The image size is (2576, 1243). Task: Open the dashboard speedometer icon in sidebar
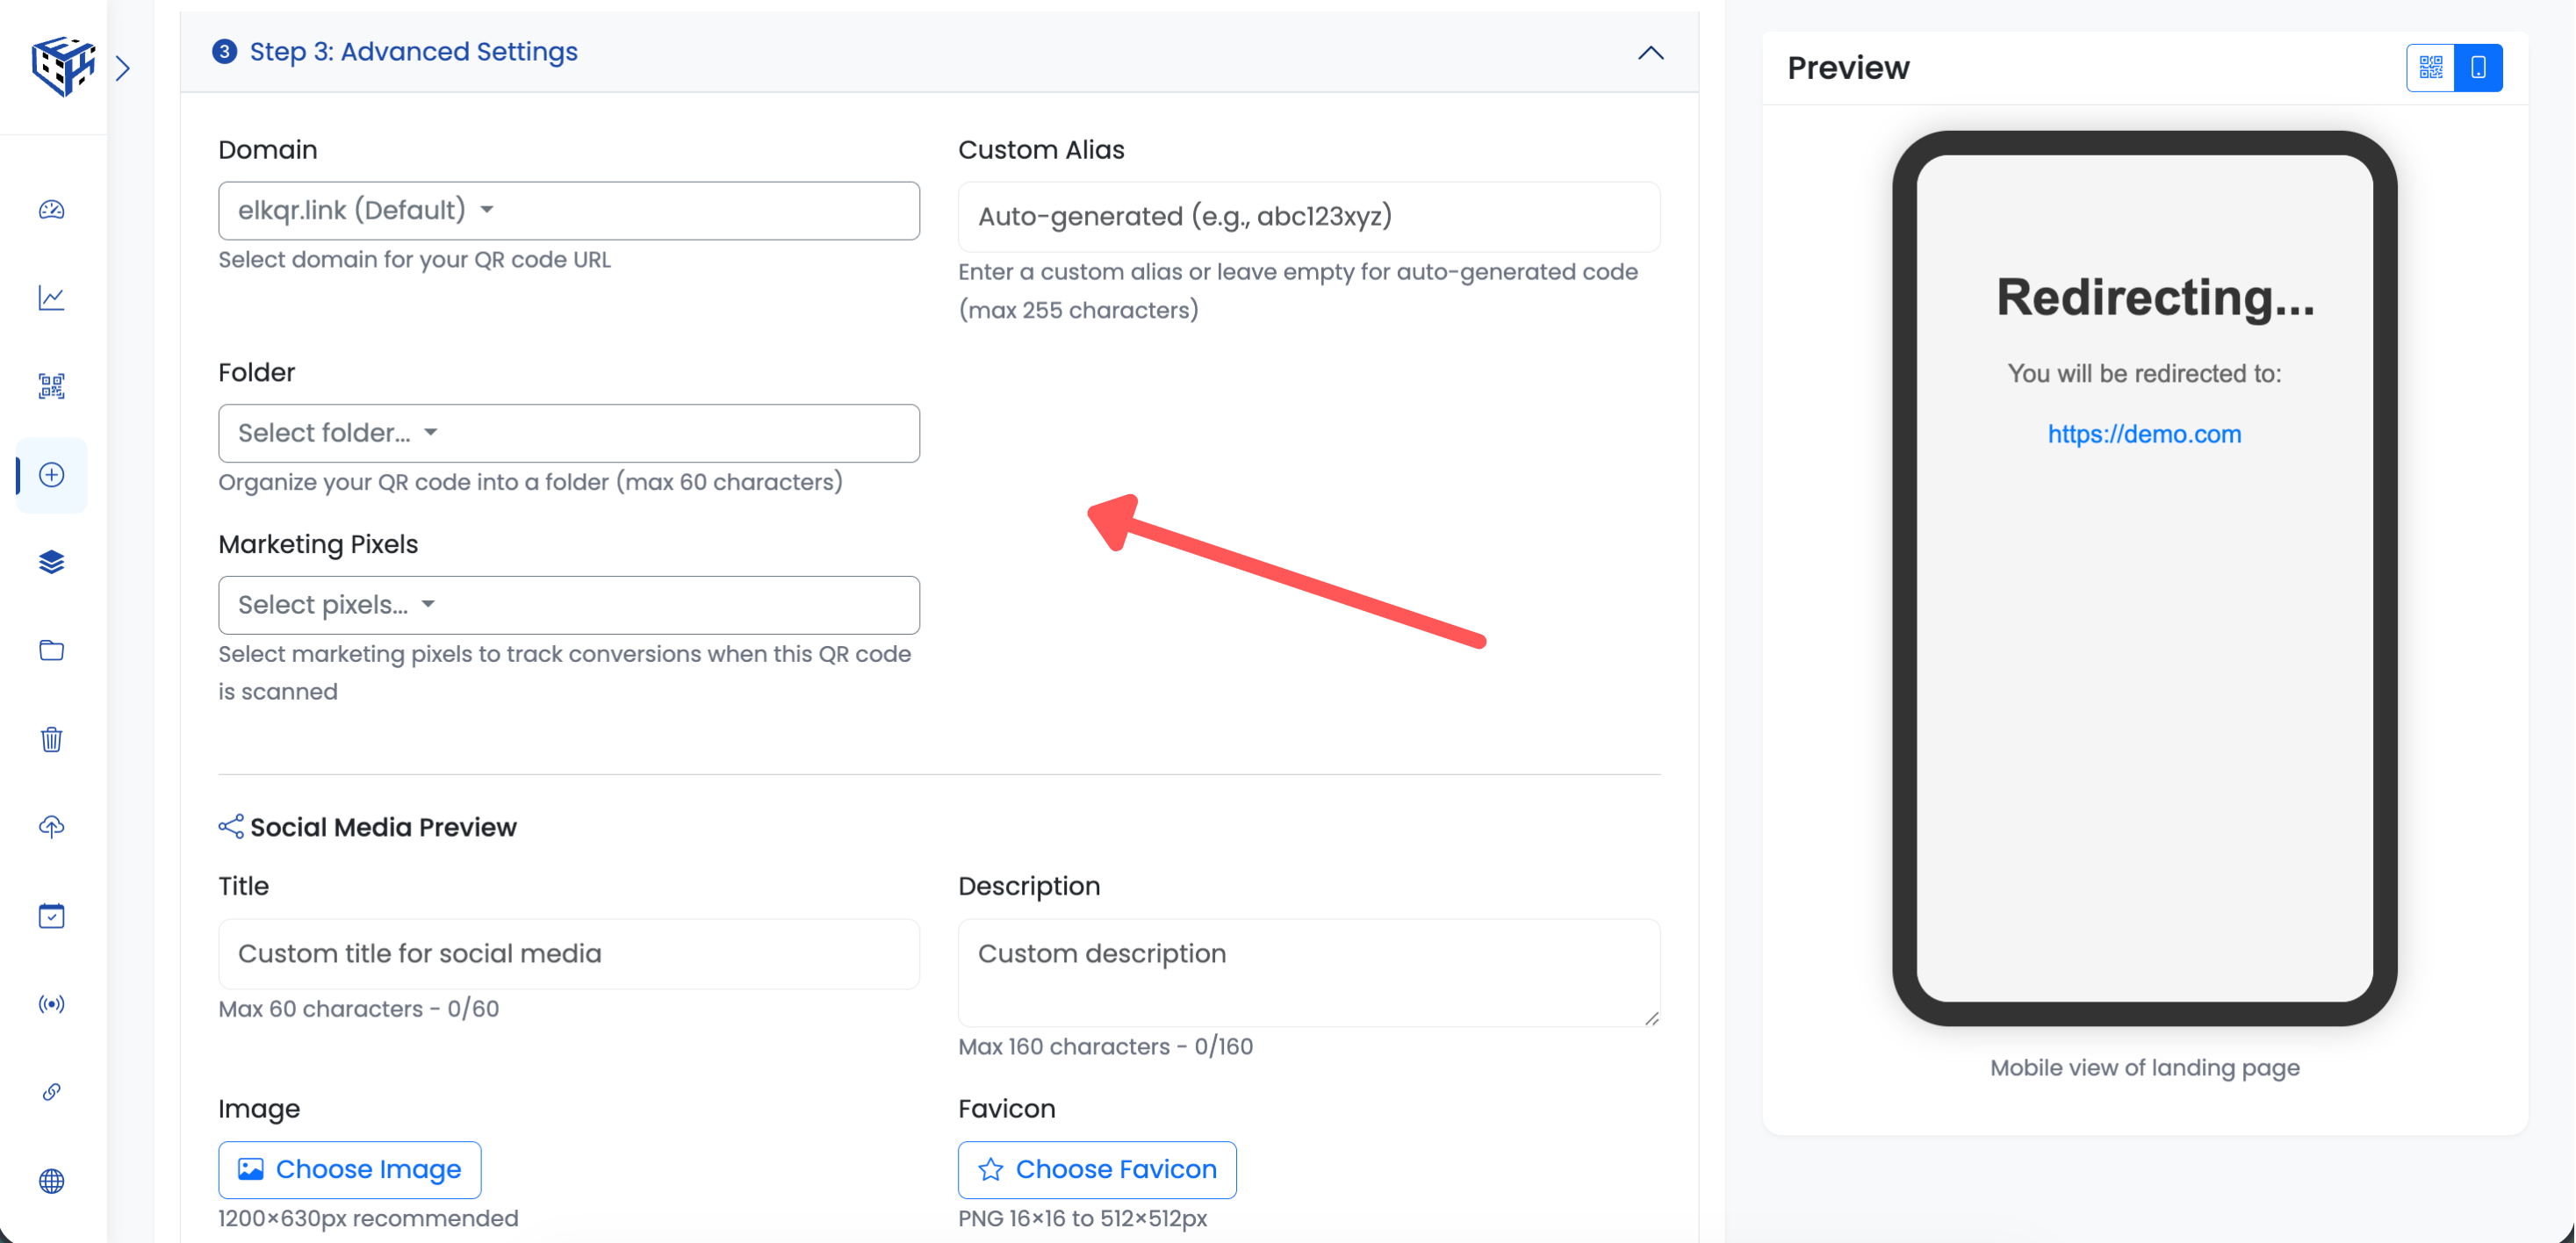(x=52, y=210)
